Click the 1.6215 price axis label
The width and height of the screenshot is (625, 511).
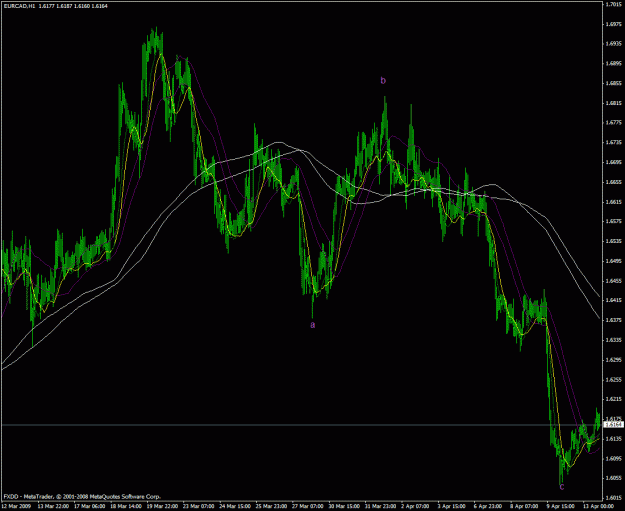[613, 399]
